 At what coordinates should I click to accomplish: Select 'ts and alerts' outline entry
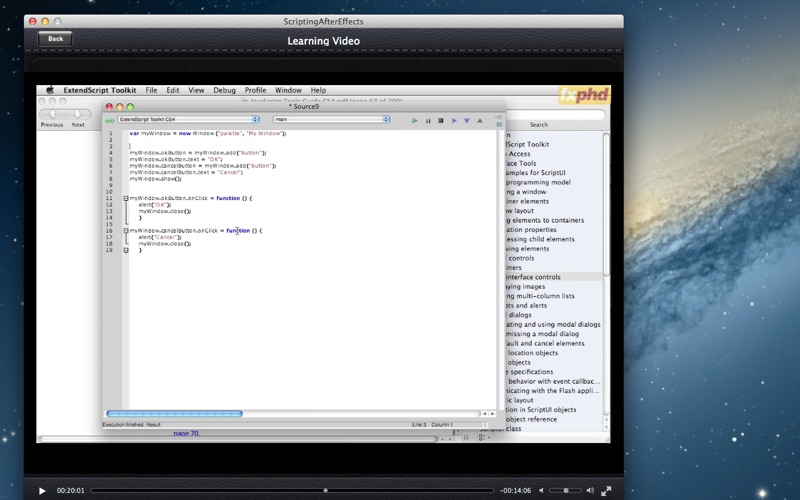(526, 305)
